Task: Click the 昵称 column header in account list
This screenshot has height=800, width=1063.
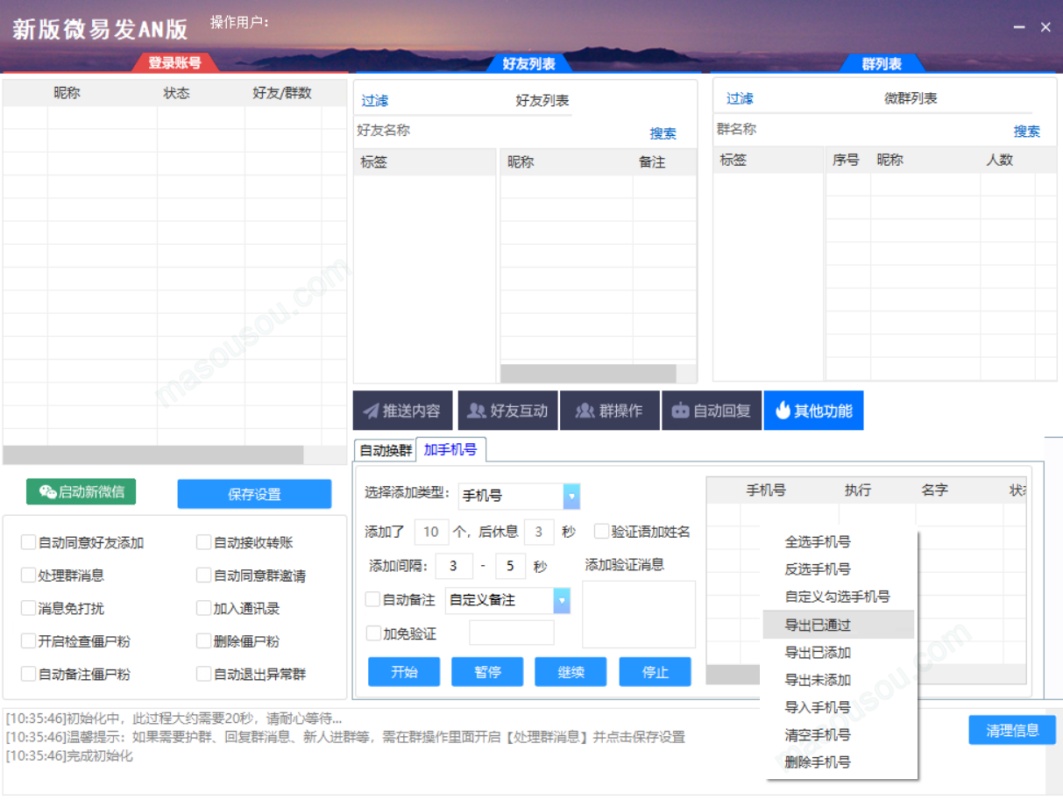Action: click(66, 93)
